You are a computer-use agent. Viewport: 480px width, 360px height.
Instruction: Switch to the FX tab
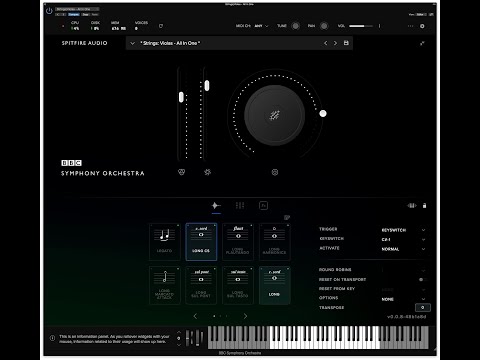tap(263, 206)
